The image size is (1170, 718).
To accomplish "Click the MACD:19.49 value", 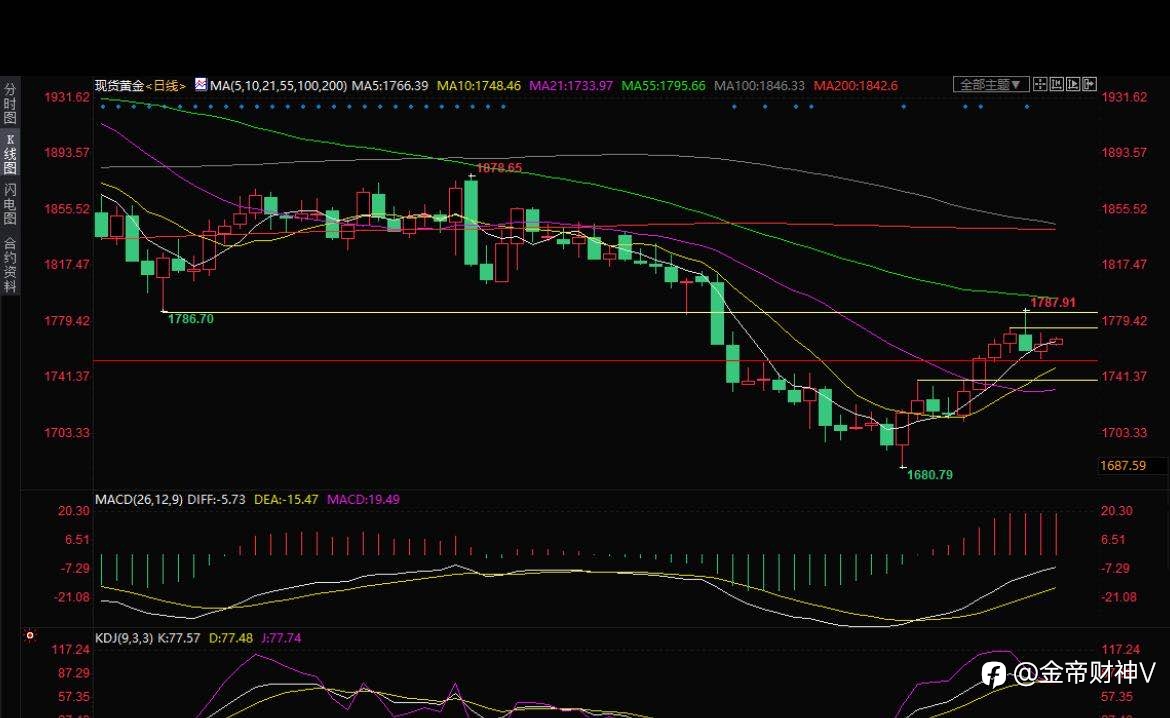I will 363,499.
